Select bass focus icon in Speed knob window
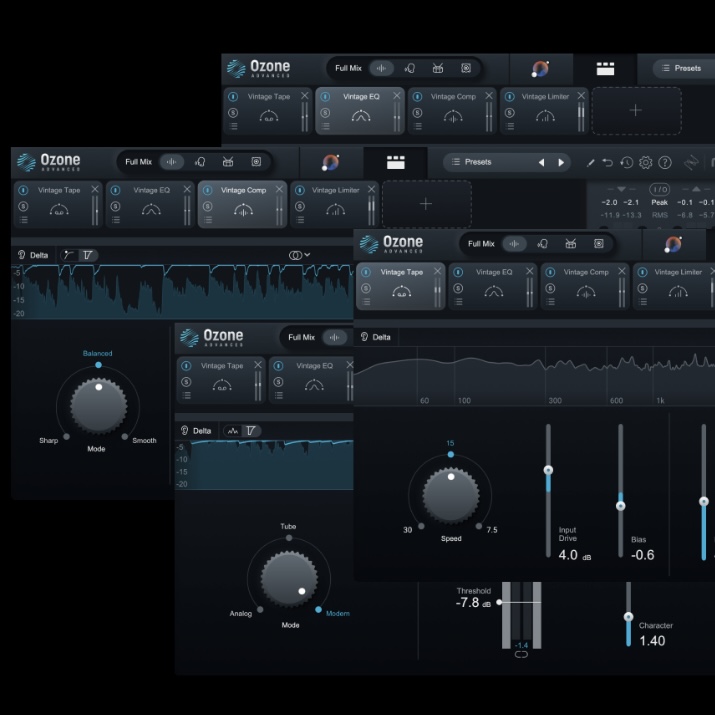Viewport: 715px width, 715px height. pyautogui.click(x=599, y=244)
